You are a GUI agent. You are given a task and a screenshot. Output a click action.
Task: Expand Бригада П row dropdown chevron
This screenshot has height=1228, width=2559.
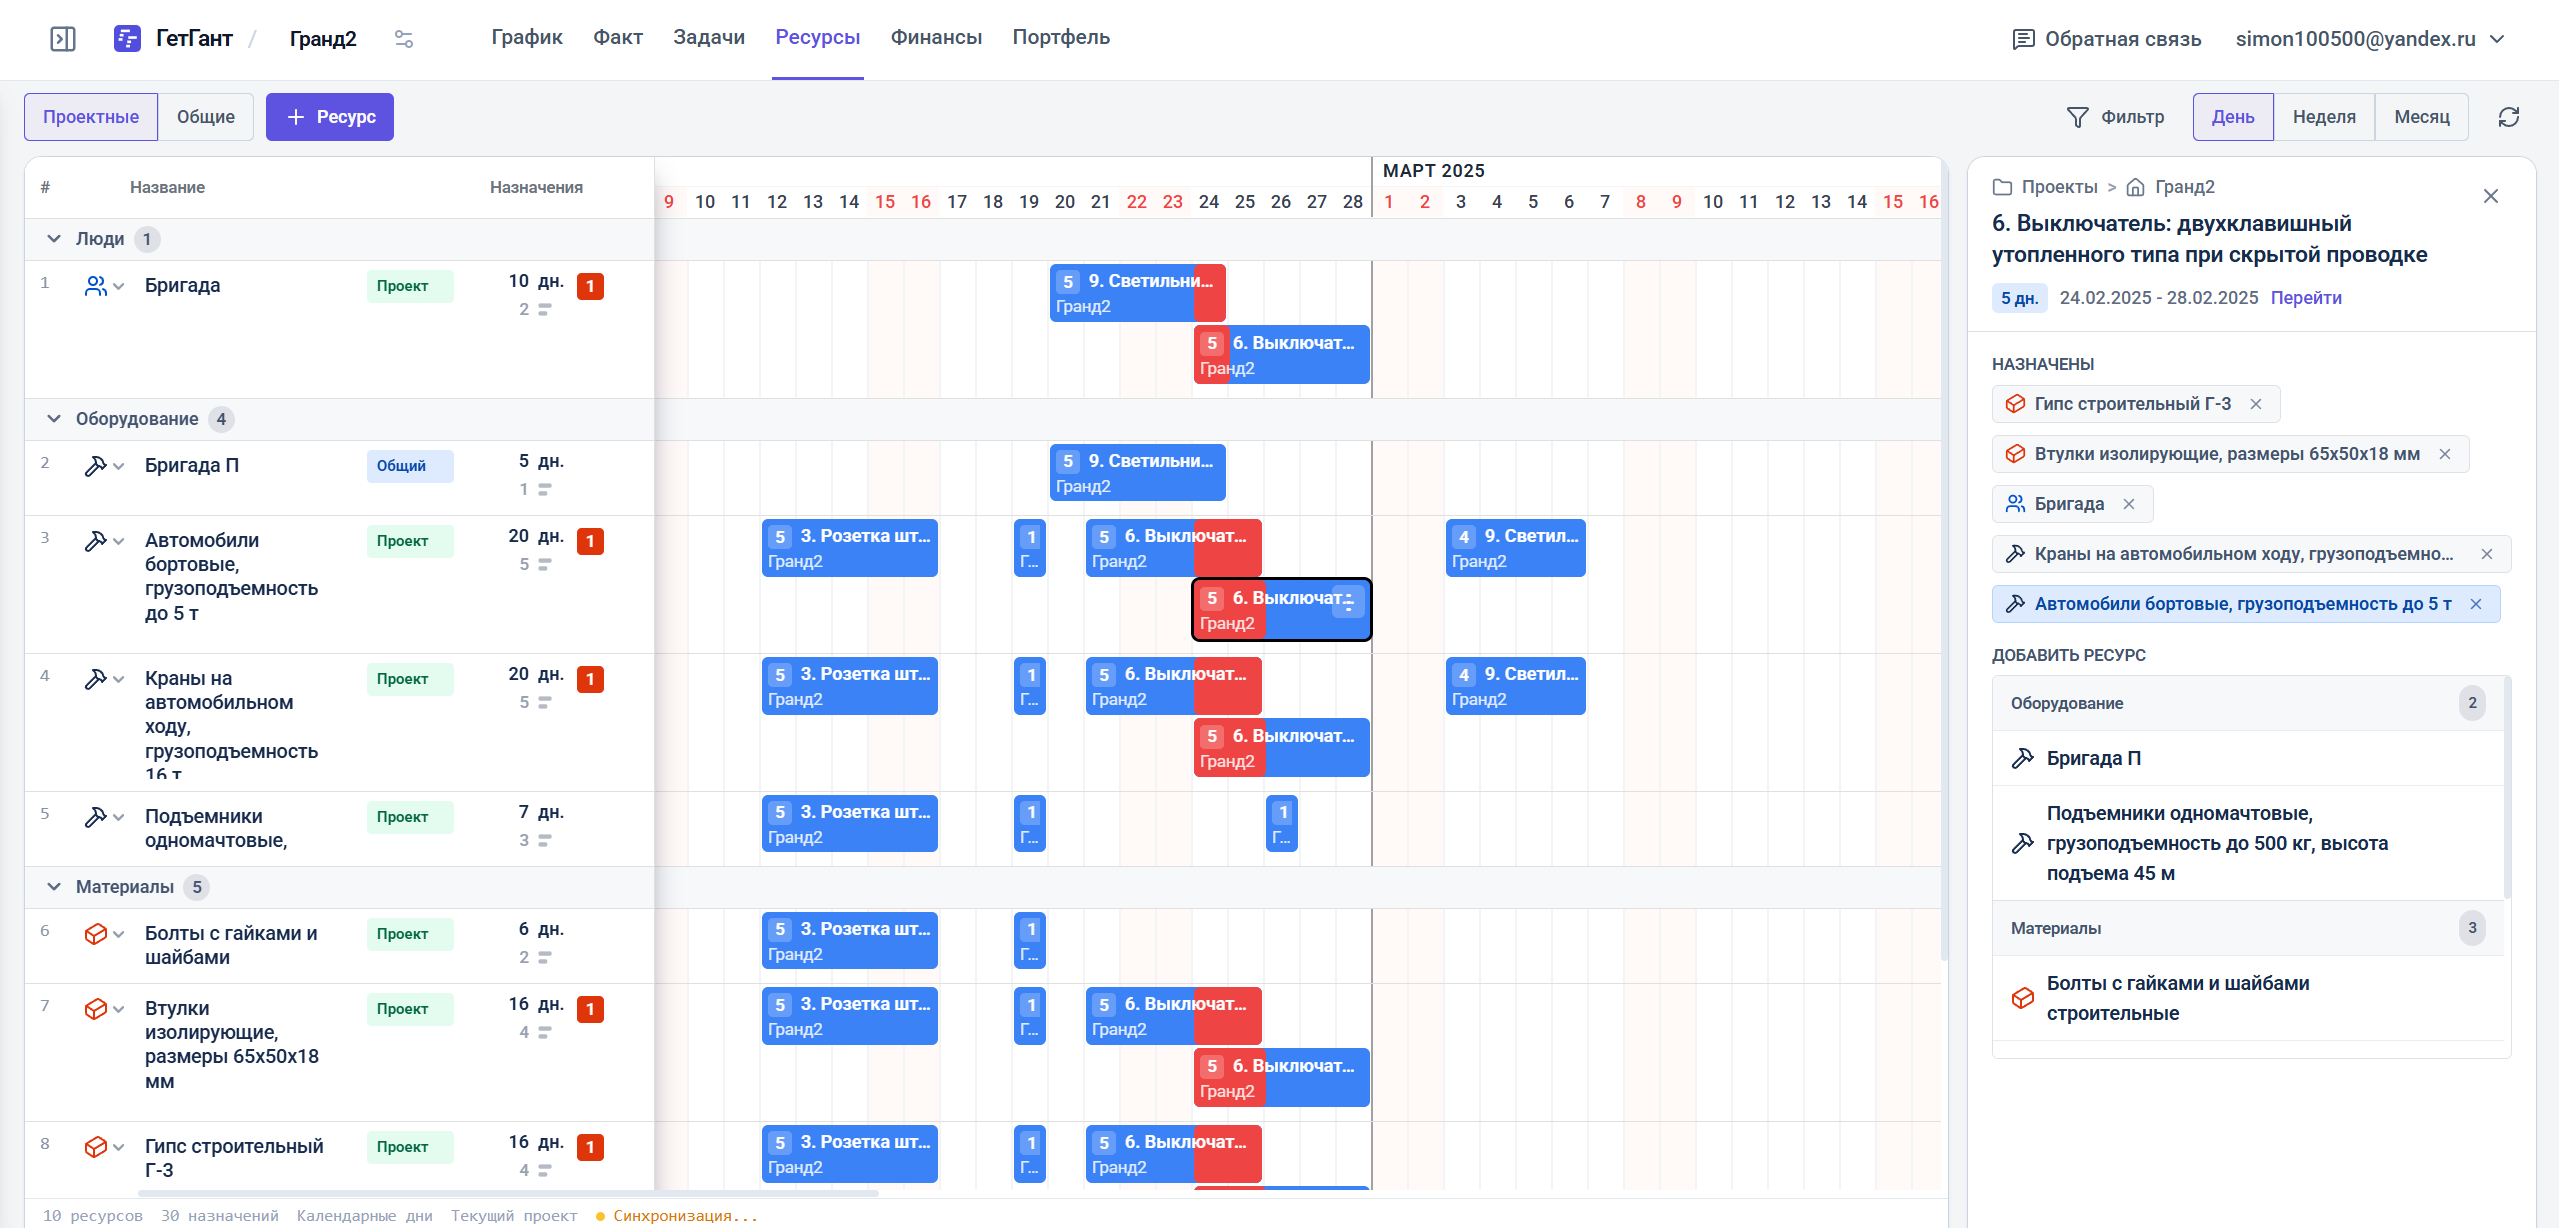[119, 467]
